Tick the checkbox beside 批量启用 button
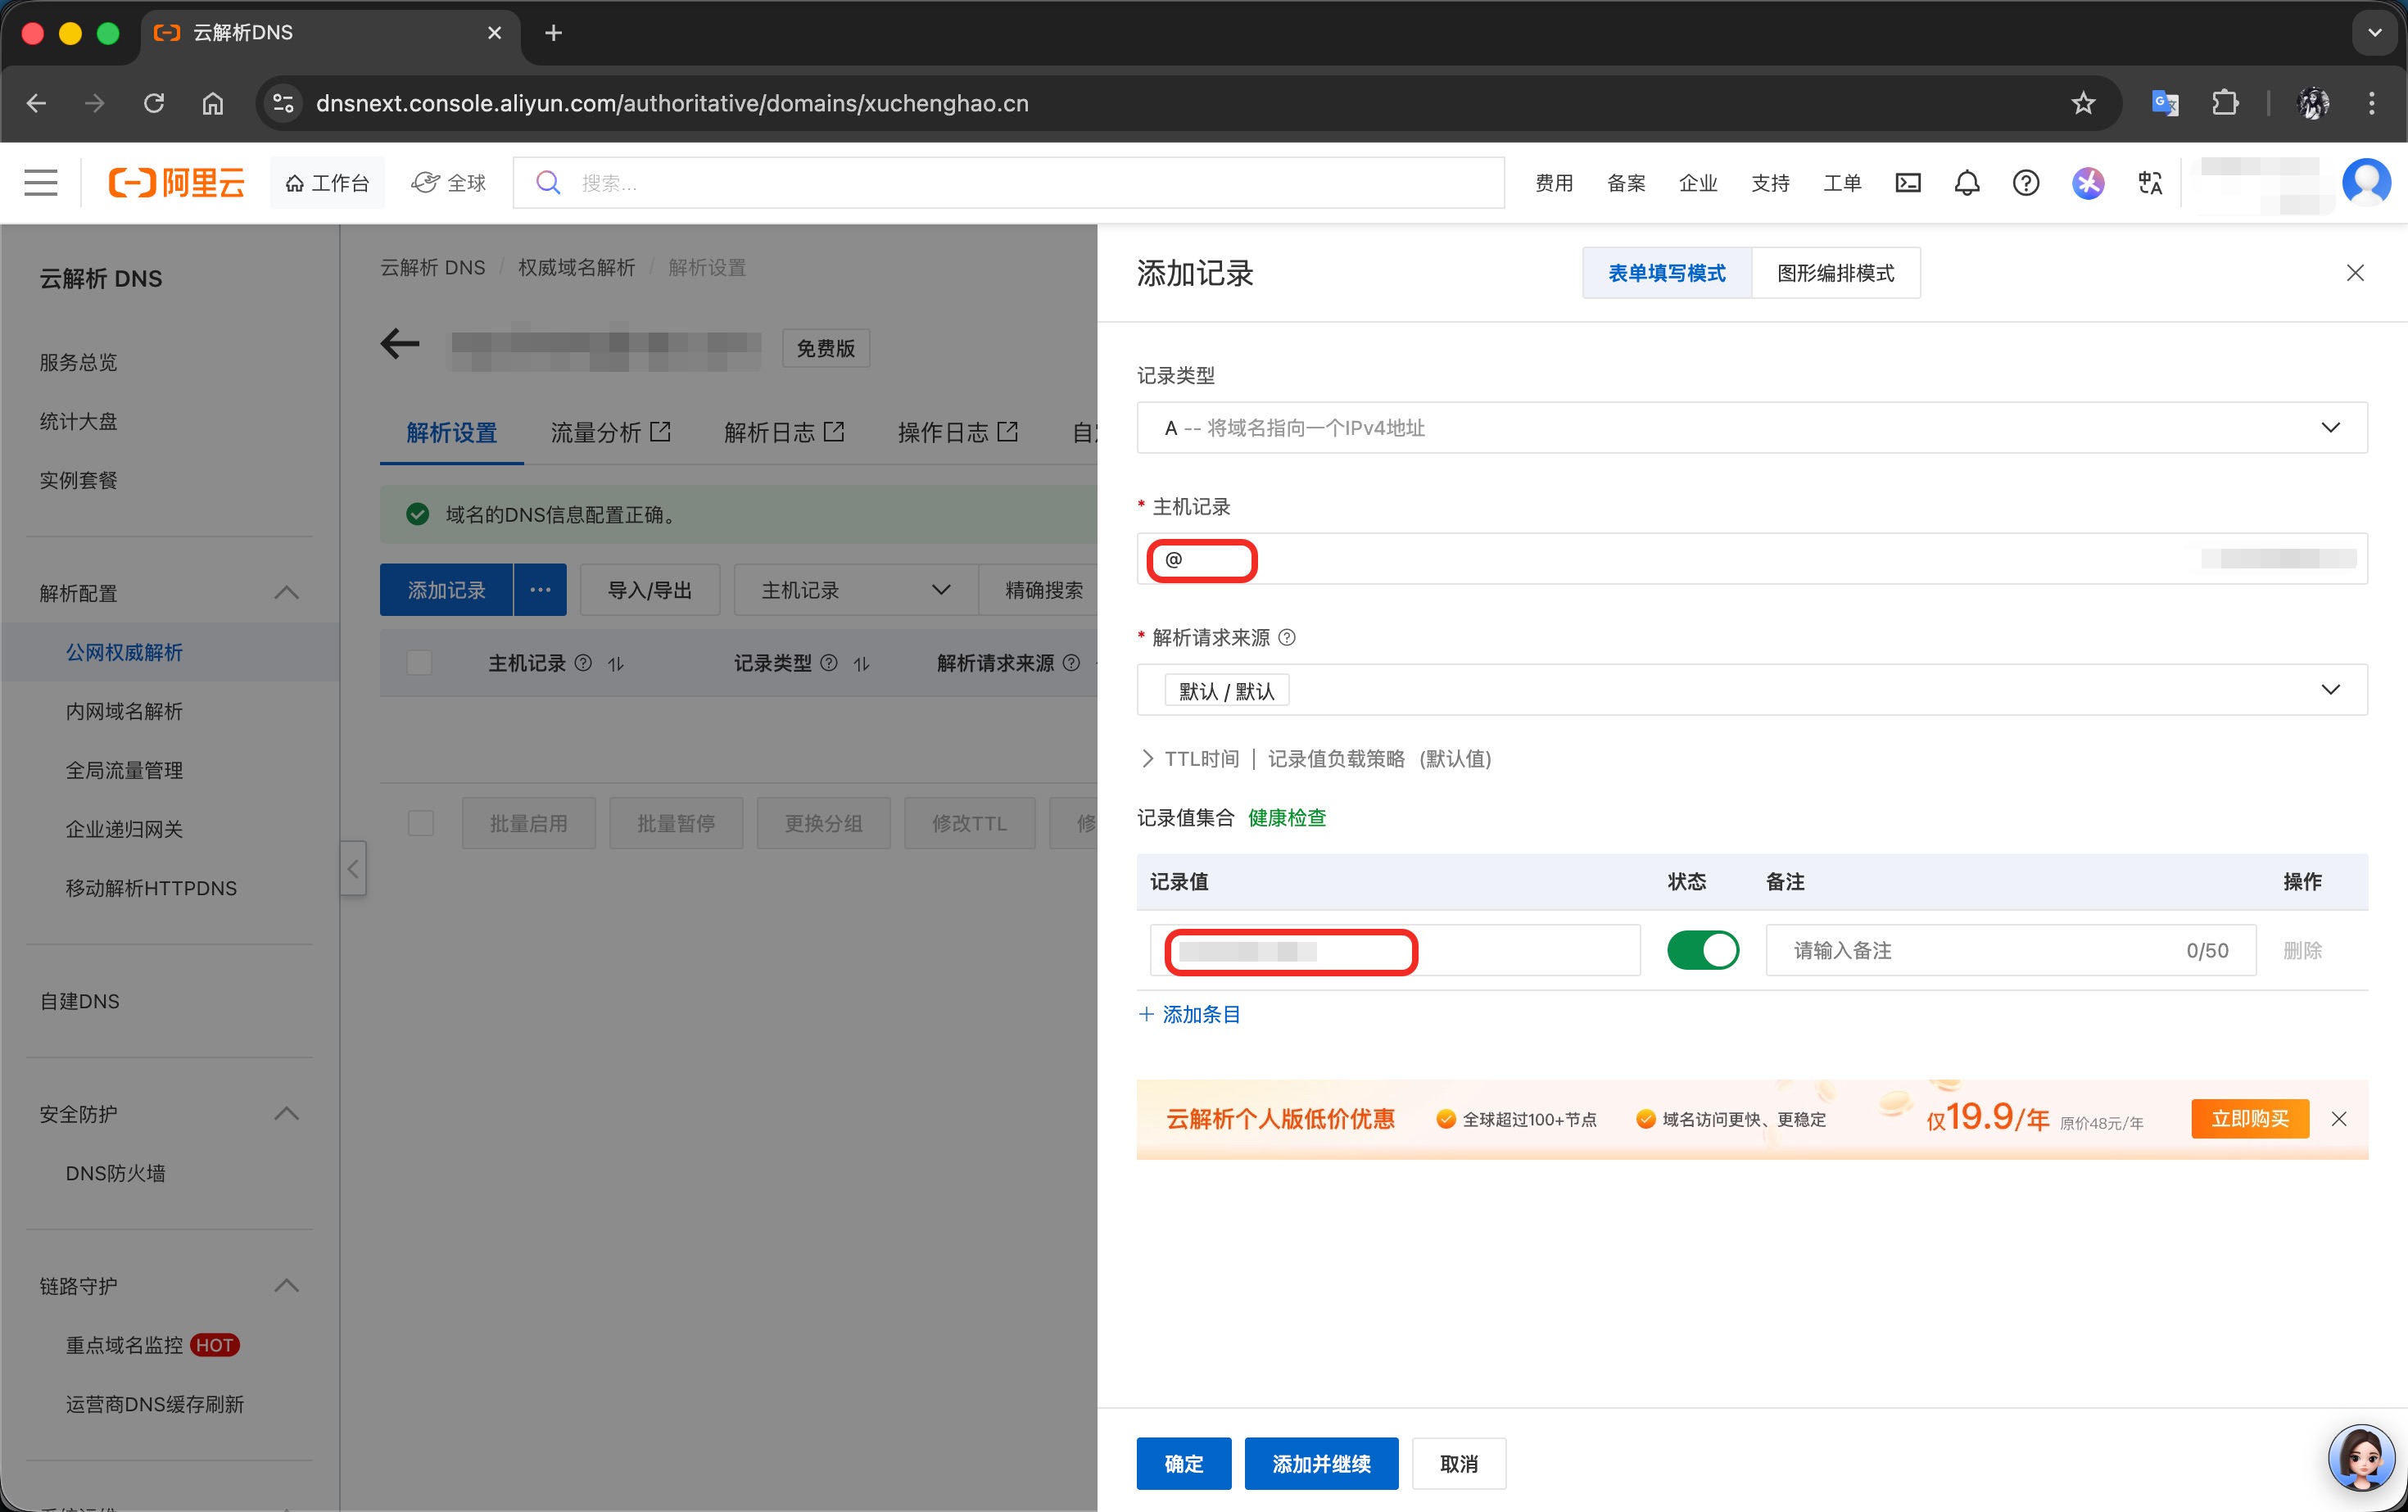The width and height of the screenshot is (2408, 1512). 421,823
